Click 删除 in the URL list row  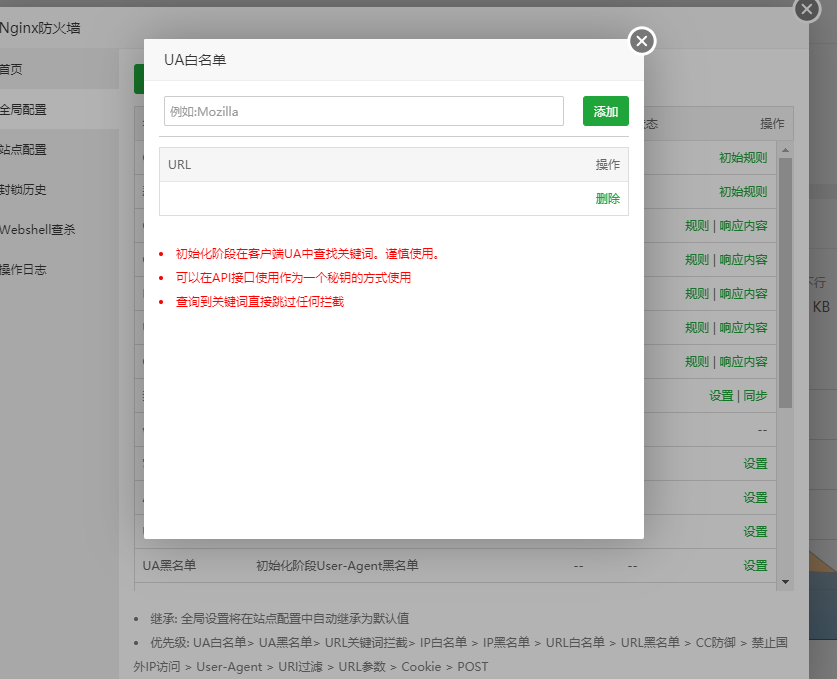click(607, 199)
